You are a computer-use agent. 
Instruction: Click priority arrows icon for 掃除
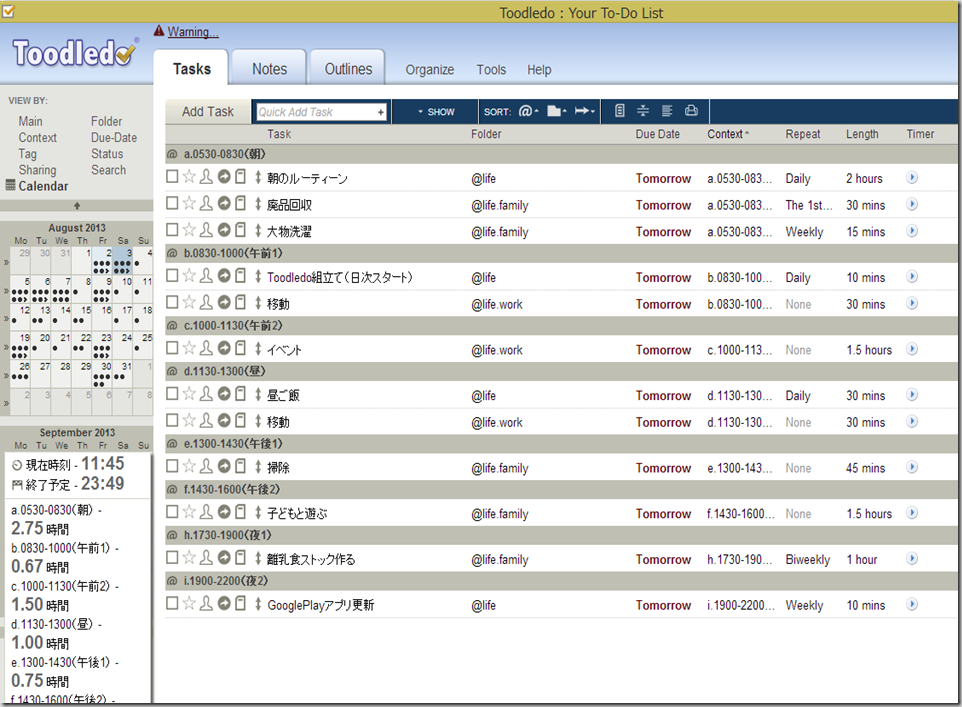pyautogui.click(x=258, y=467)
